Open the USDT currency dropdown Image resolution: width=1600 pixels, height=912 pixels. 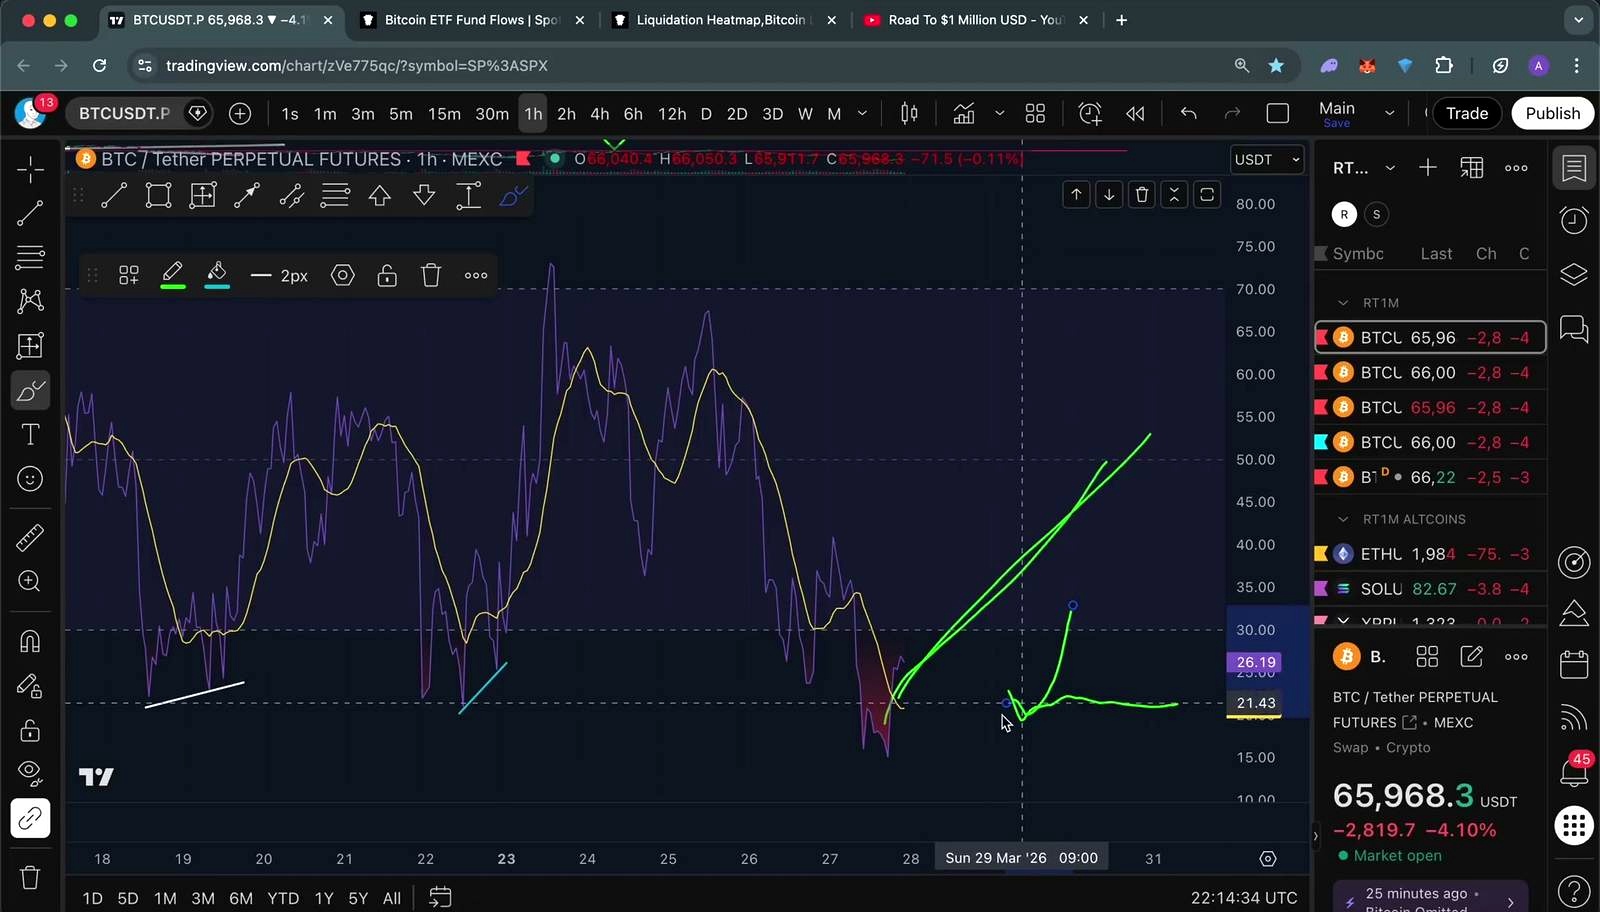point(1267,159)
